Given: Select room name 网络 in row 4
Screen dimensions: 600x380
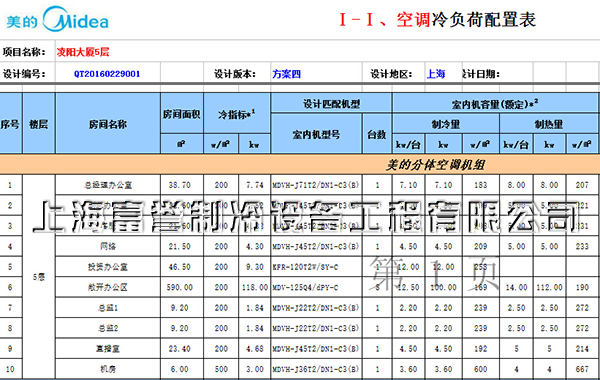Looking at the screenshot, I should 108,246.
